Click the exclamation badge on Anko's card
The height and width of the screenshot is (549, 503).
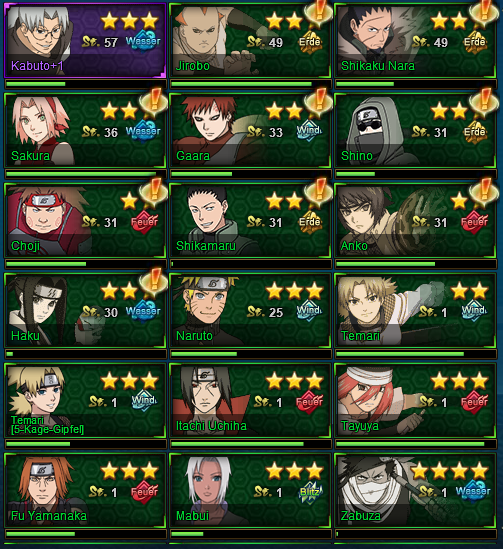pos(483,192)
